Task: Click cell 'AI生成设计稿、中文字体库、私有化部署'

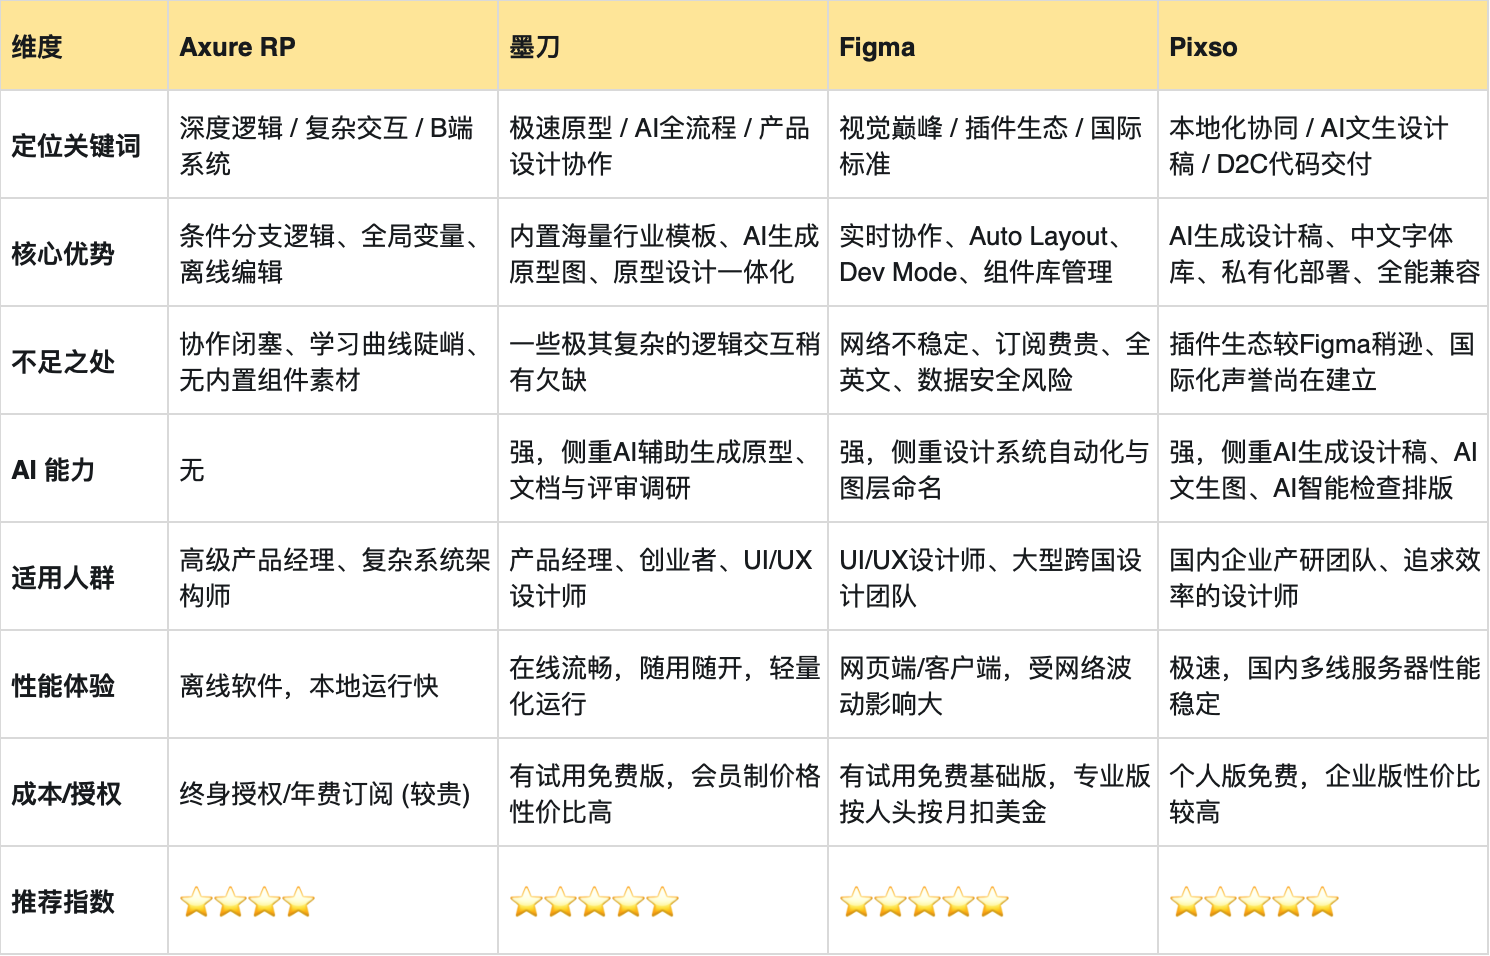Action: click(1323, 253)
